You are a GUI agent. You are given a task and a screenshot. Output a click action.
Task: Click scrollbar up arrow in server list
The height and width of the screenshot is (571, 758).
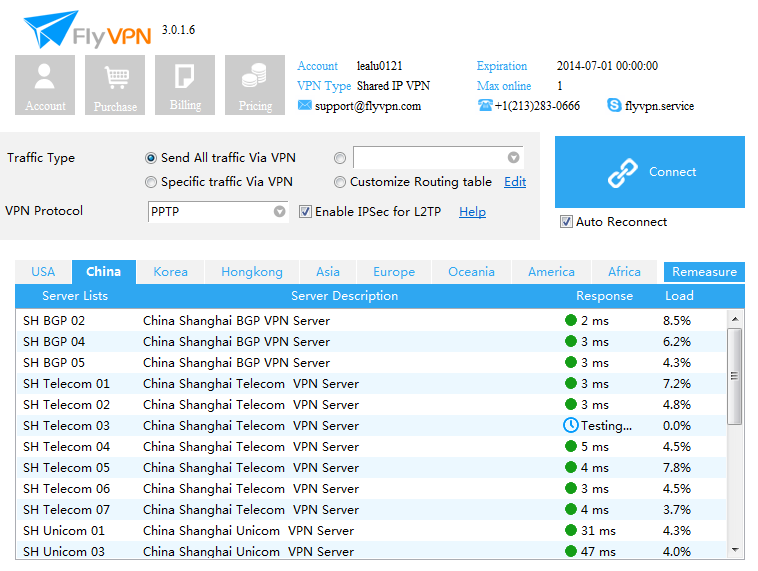click(x=735, y=319)
